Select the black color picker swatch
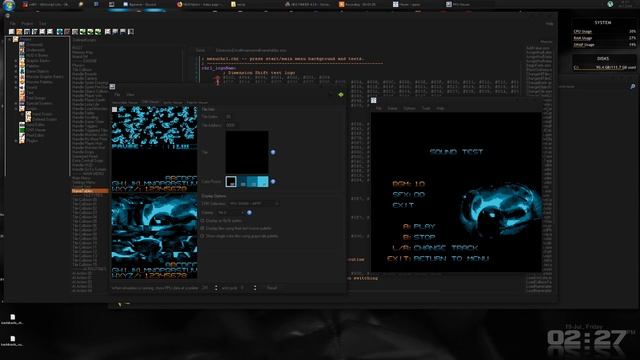The height and width of the screenshot is (360, 640). tap(231, 181)
